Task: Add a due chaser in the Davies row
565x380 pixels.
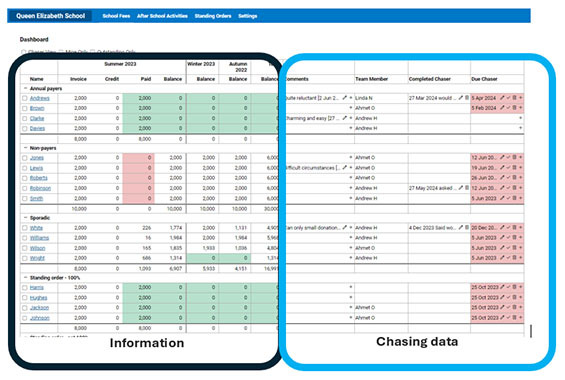Action: coord(520,128)
